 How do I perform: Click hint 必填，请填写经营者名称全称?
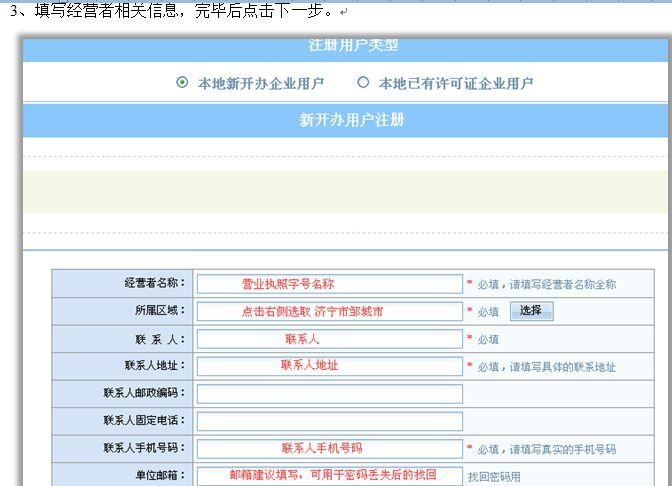coord(546,284)
